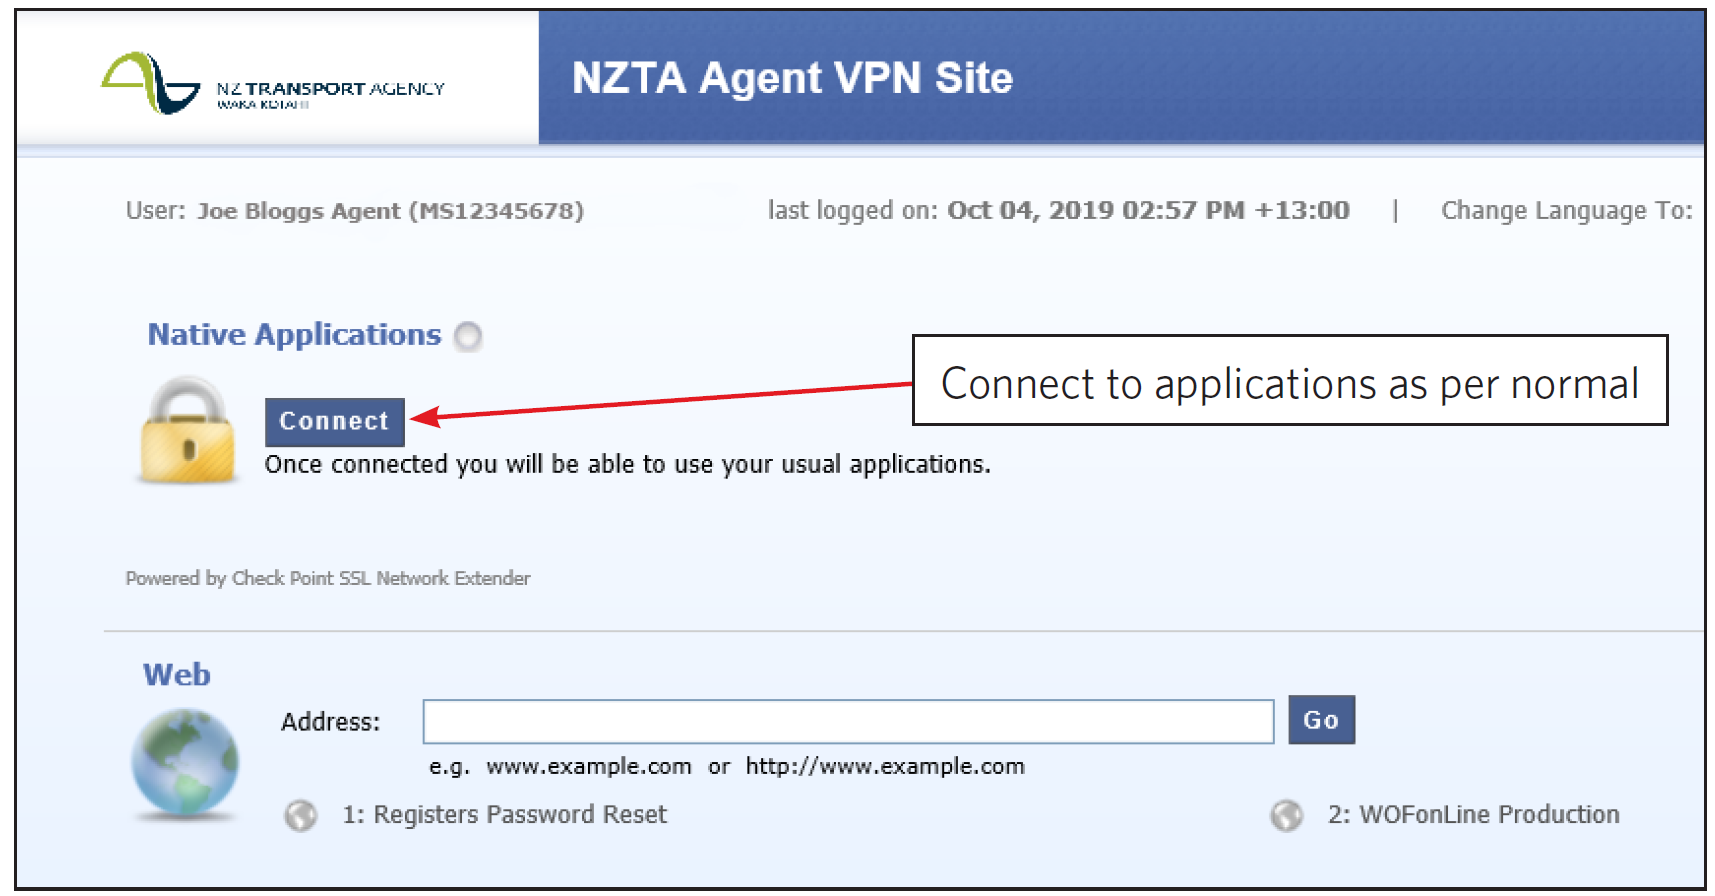The image size is (1715, 896).
Task: Open the Registers Password Reset link
Action: (x=504, y=815)
